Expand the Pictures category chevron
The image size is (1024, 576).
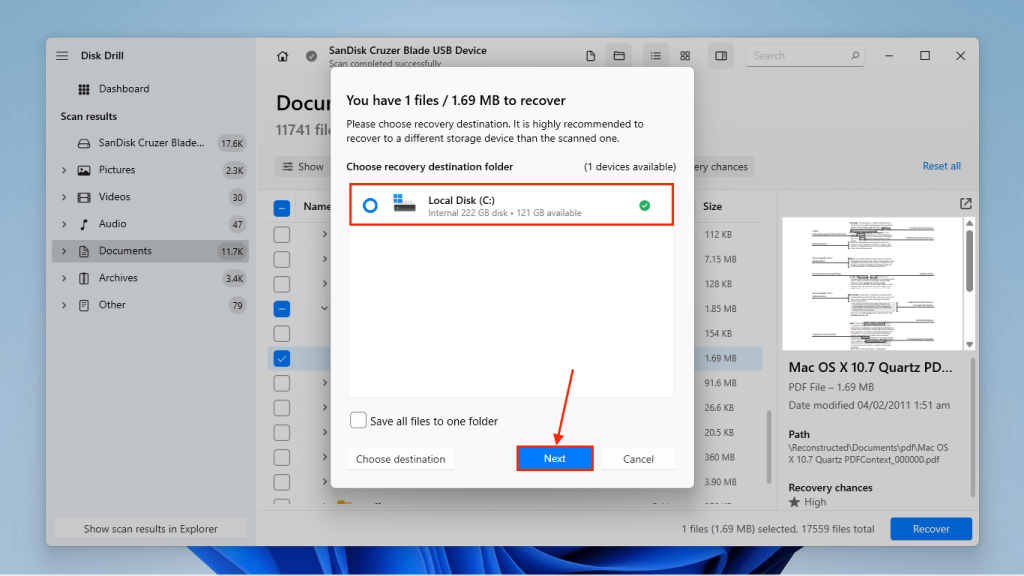62,170
